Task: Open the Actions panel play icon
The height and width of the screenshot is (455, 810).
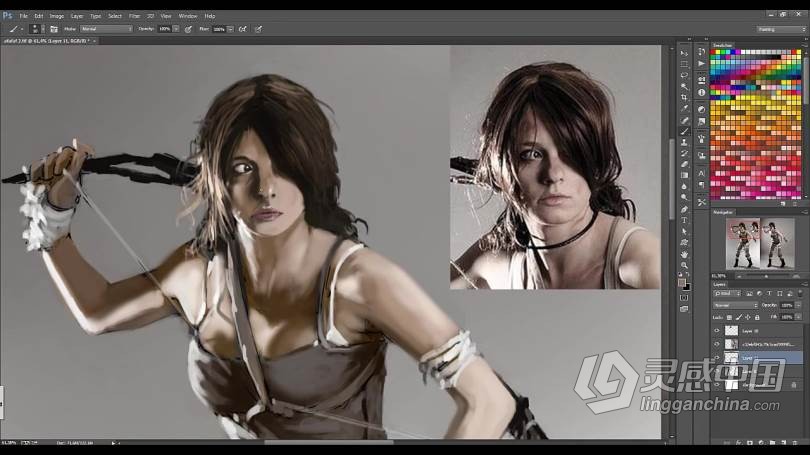Action: click(x=702, y=64)
